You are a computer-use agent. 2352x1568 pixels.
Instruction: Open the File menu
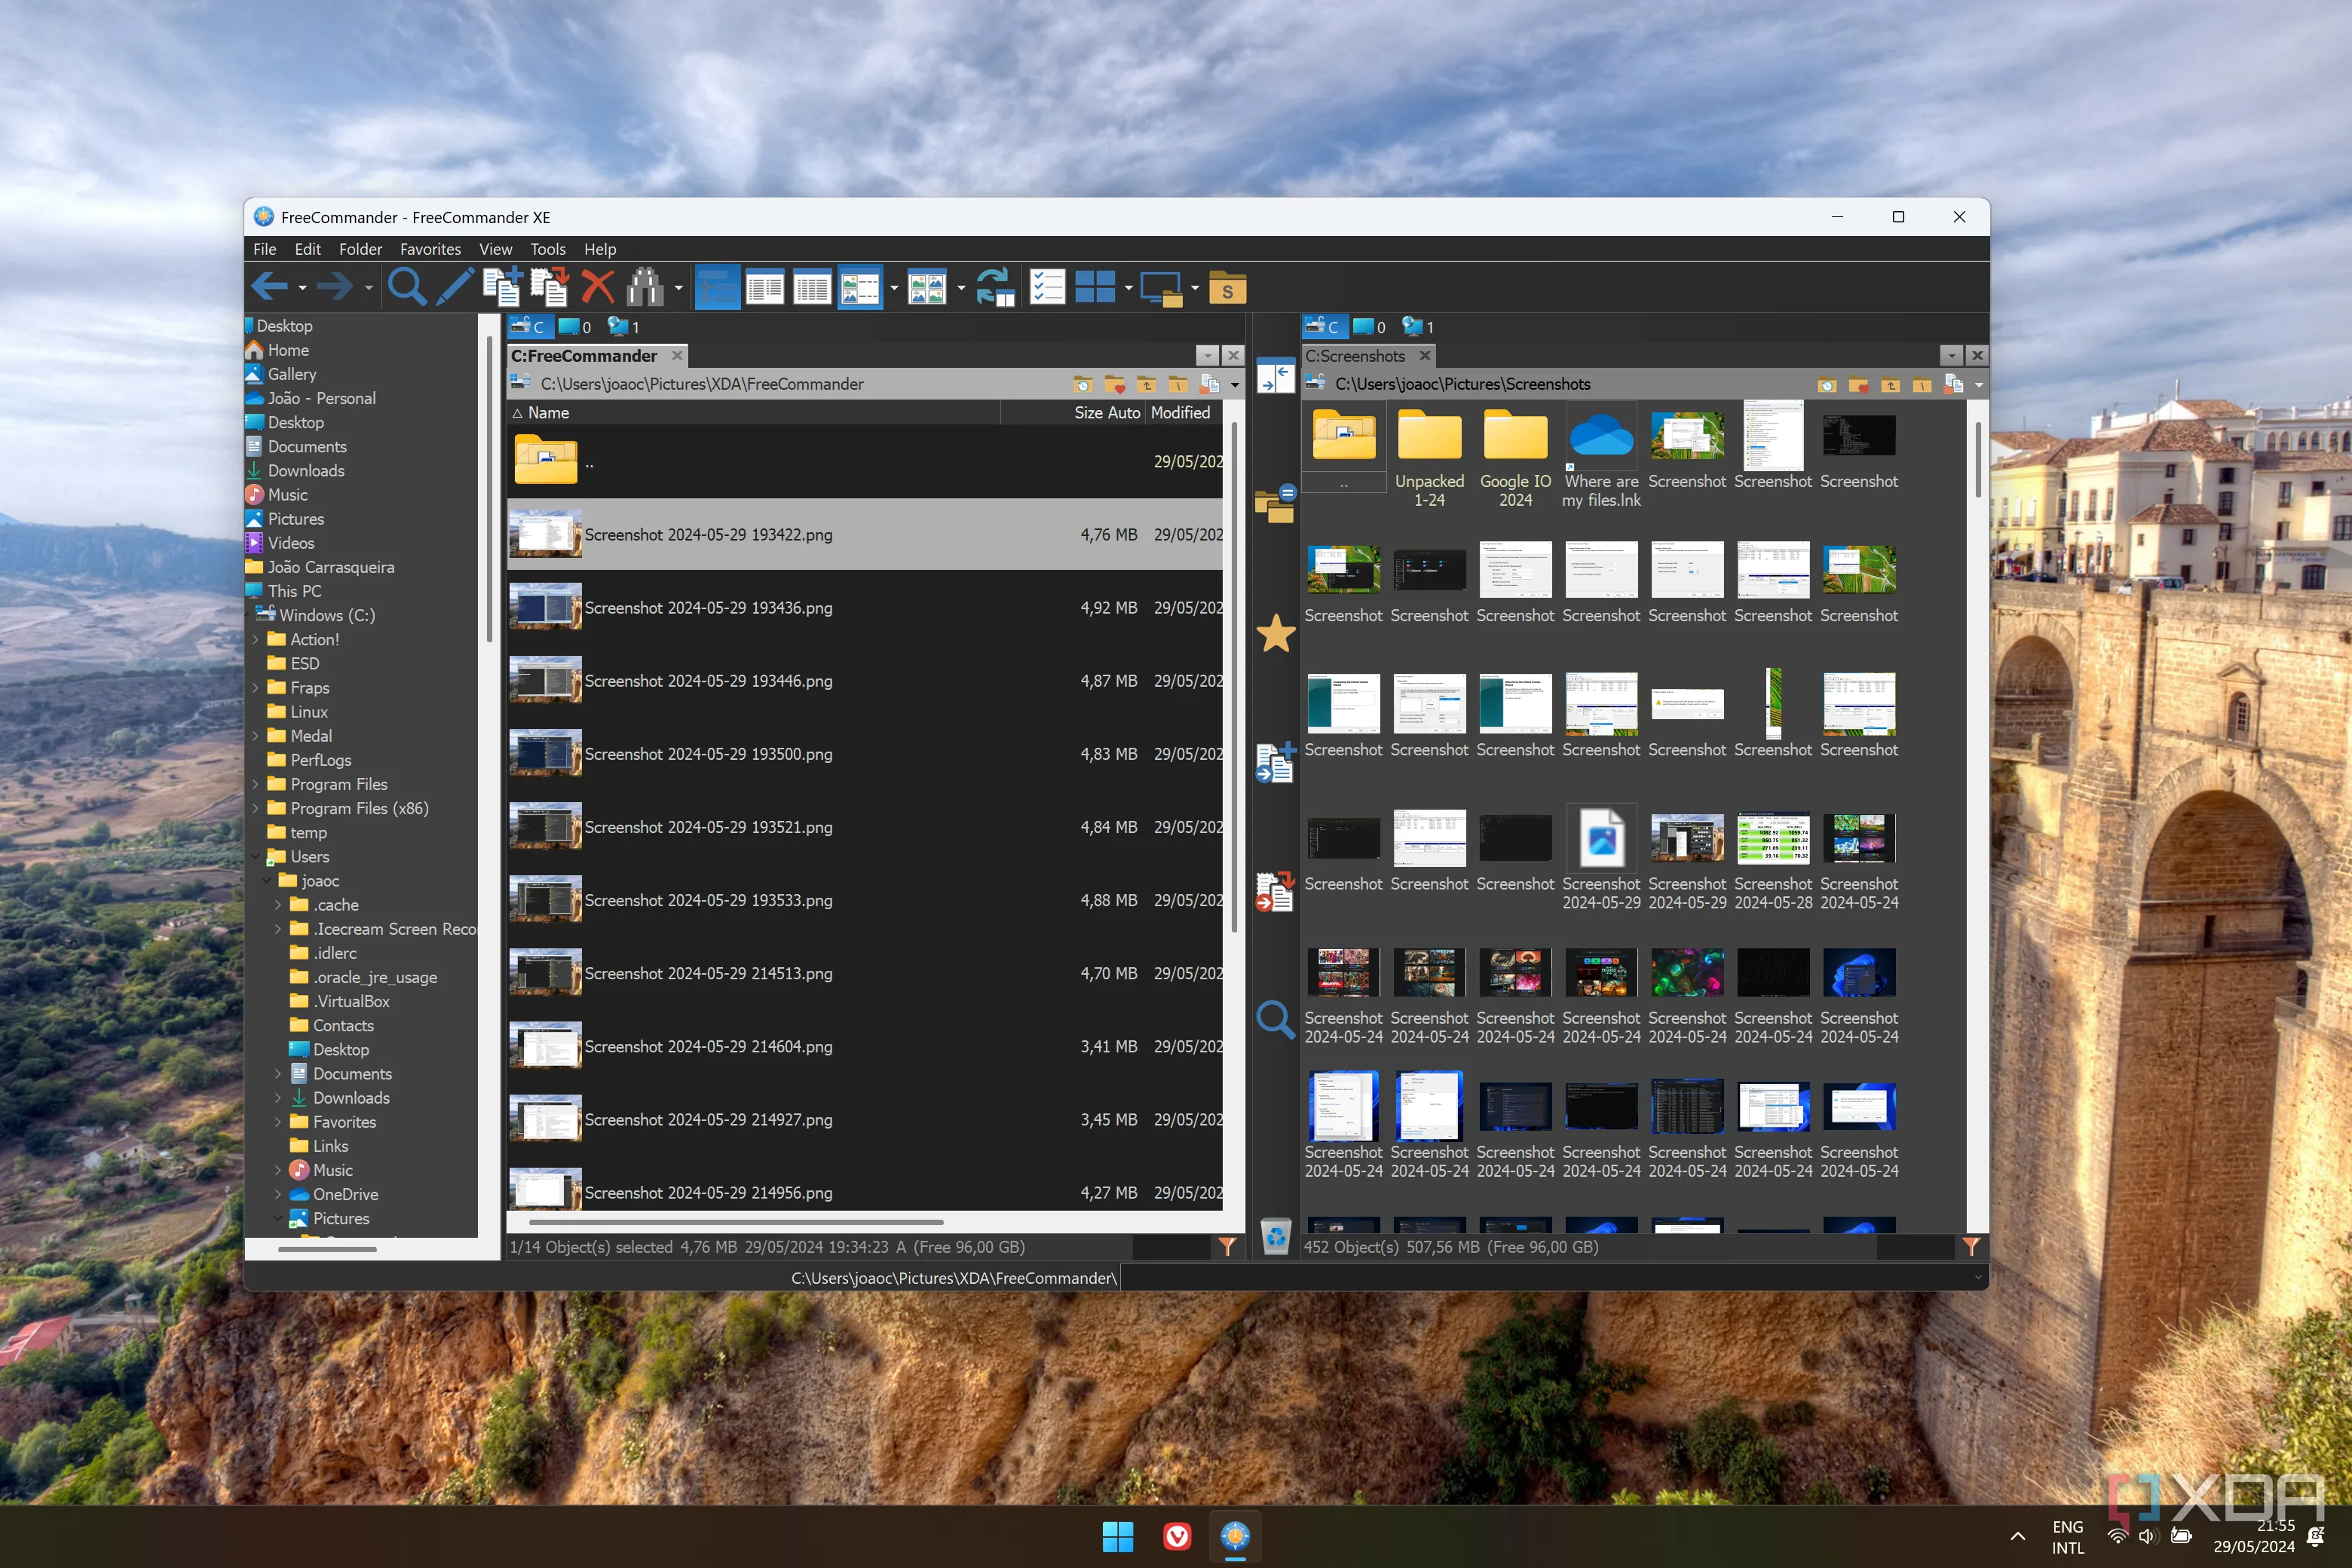coord(265,249)
